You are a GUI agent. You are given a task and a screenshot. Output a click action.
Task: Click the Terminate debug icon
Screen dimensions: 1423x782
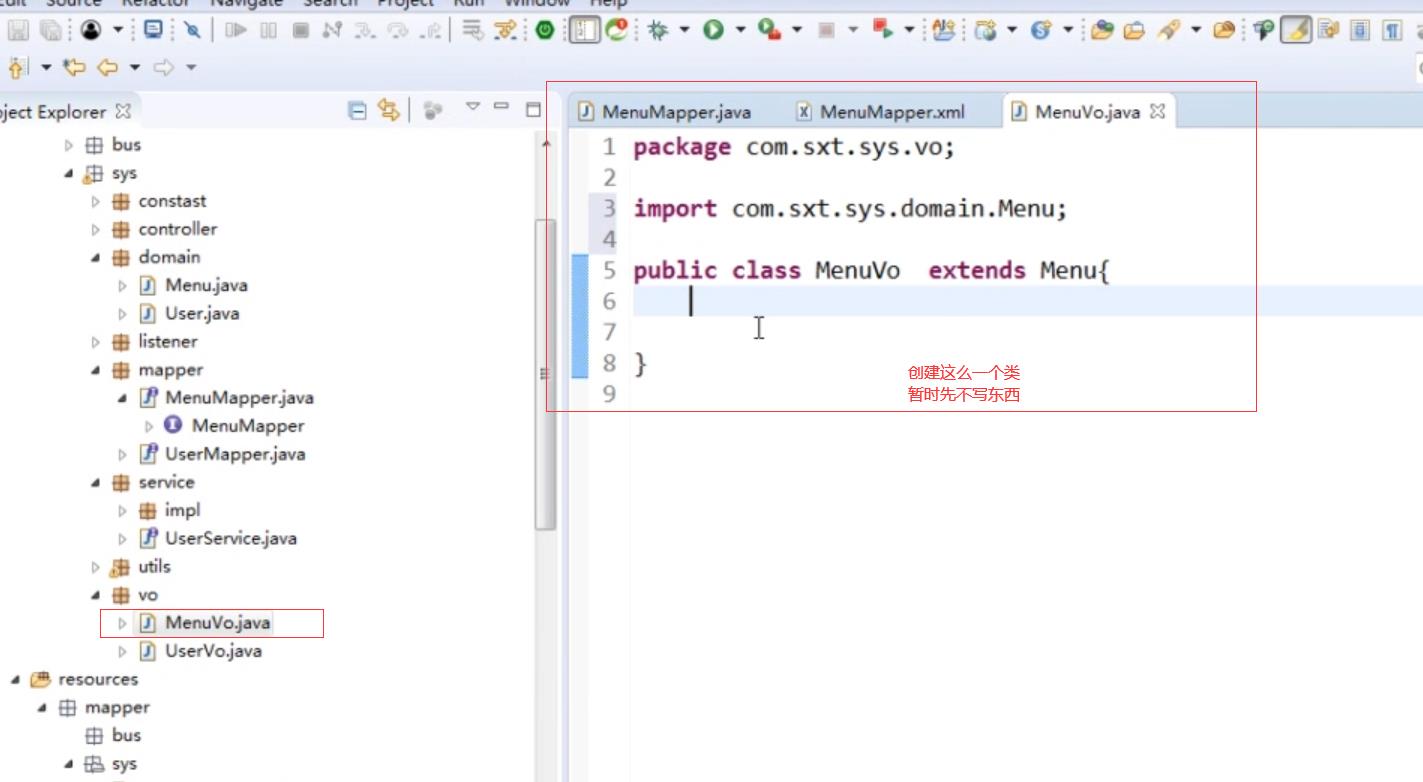(300, 31)
